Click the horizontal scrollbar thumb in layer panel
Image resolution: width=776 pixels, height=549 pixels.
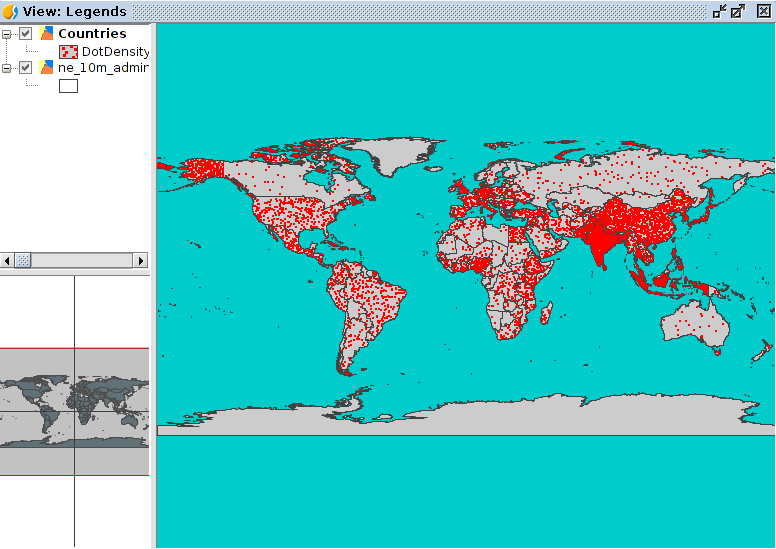pyautogui.click(x=23, y=260)
